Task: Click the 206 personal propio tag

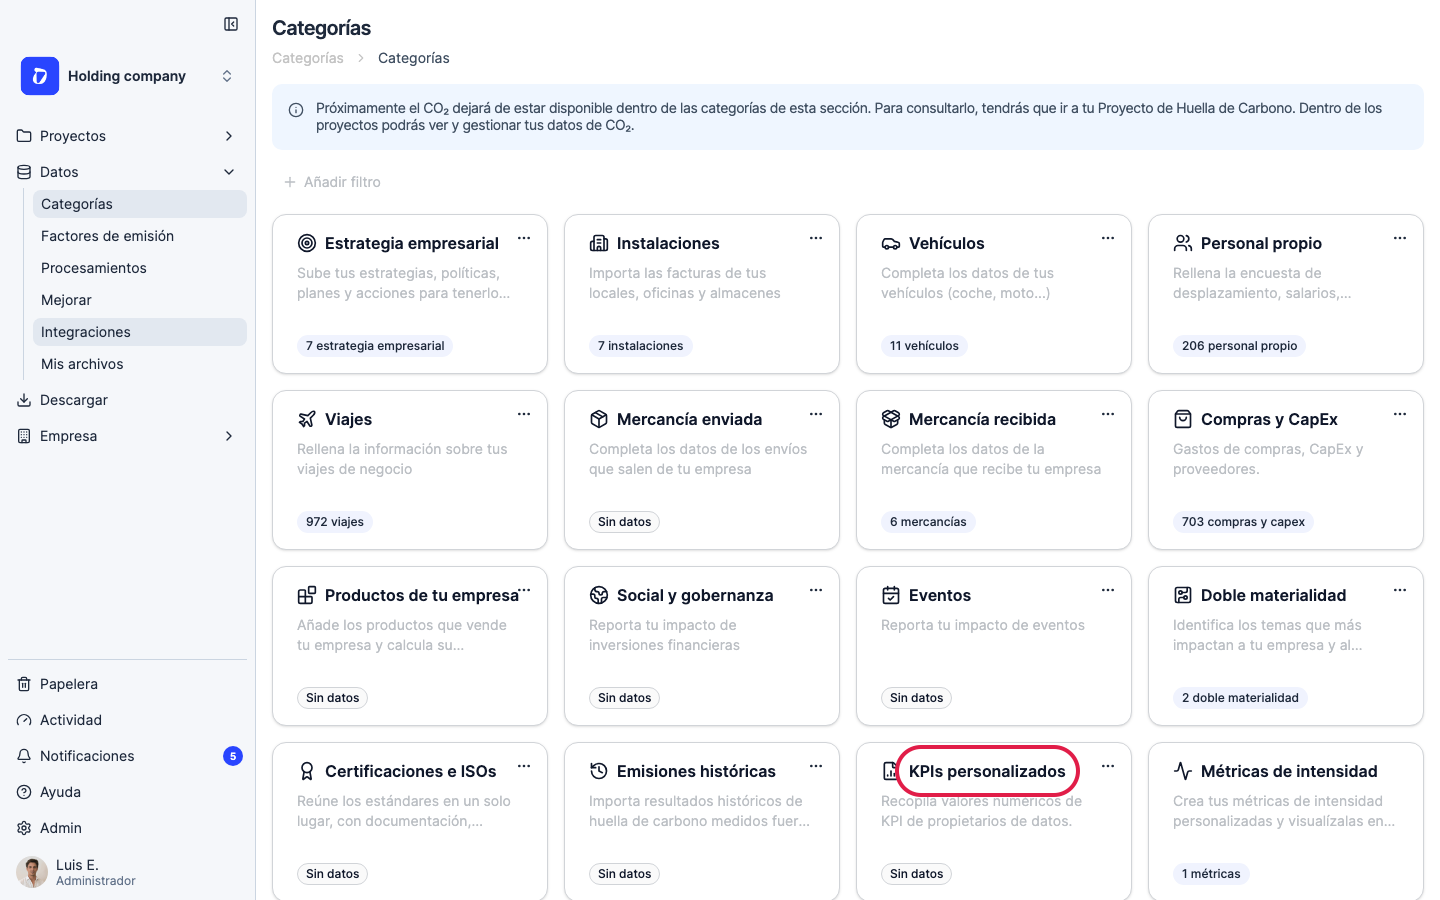Action: tap(1239, 346)
